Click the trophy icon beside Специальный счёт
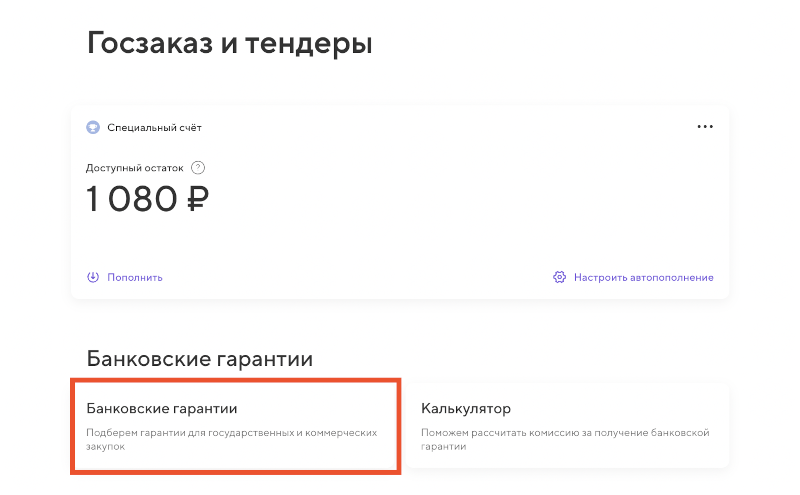800x495 pixels. (93, 128)
